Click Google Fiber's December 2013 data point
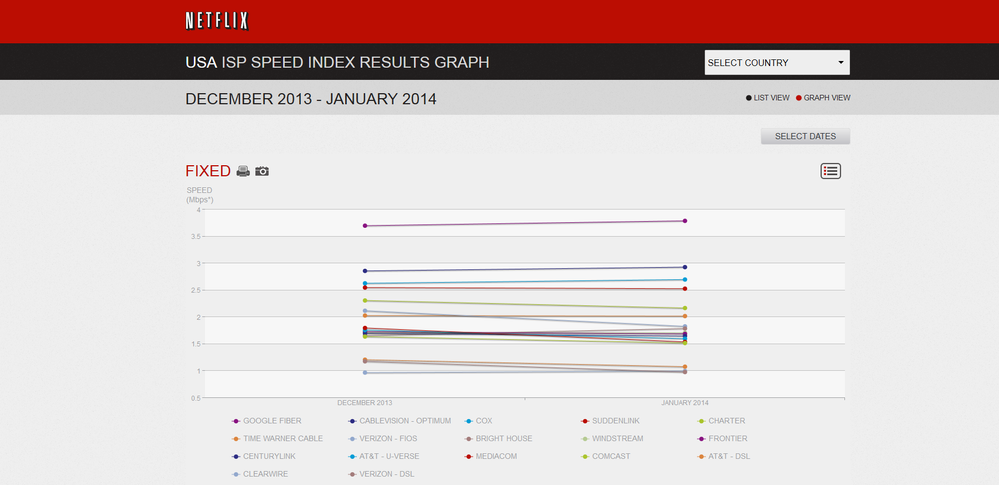Screen dimensions: 999x485 point(364,226)
